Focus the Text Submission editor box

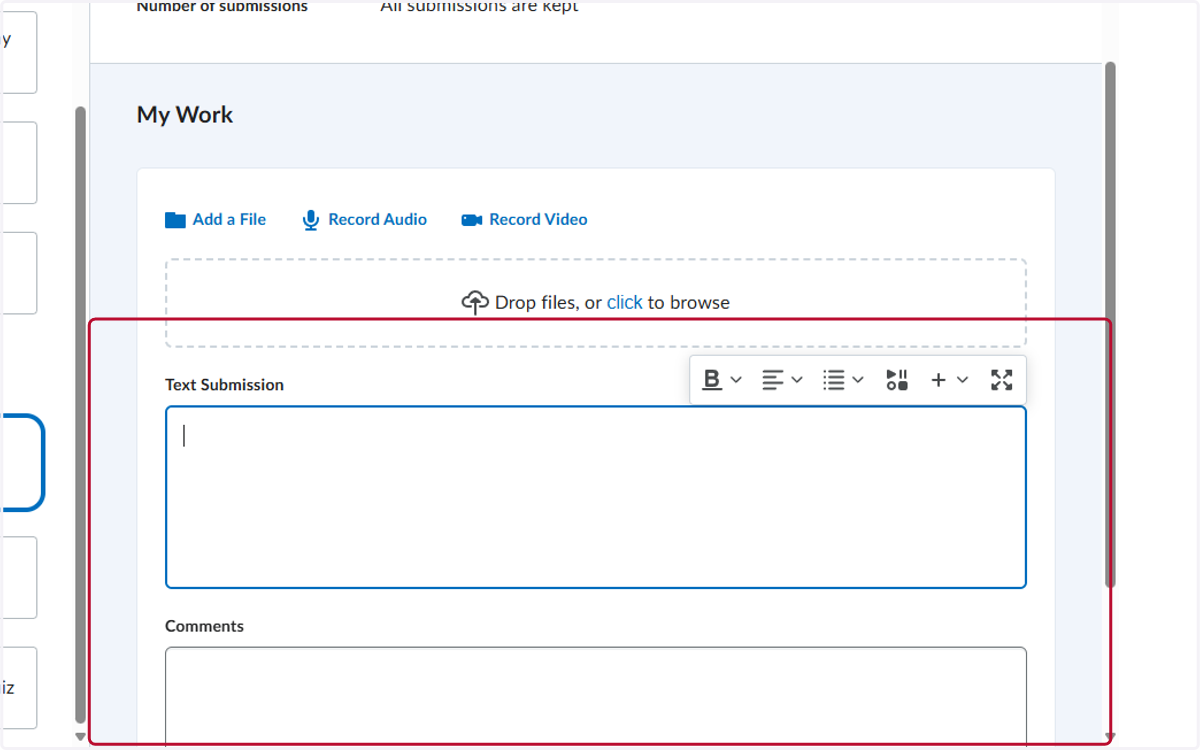596,497
